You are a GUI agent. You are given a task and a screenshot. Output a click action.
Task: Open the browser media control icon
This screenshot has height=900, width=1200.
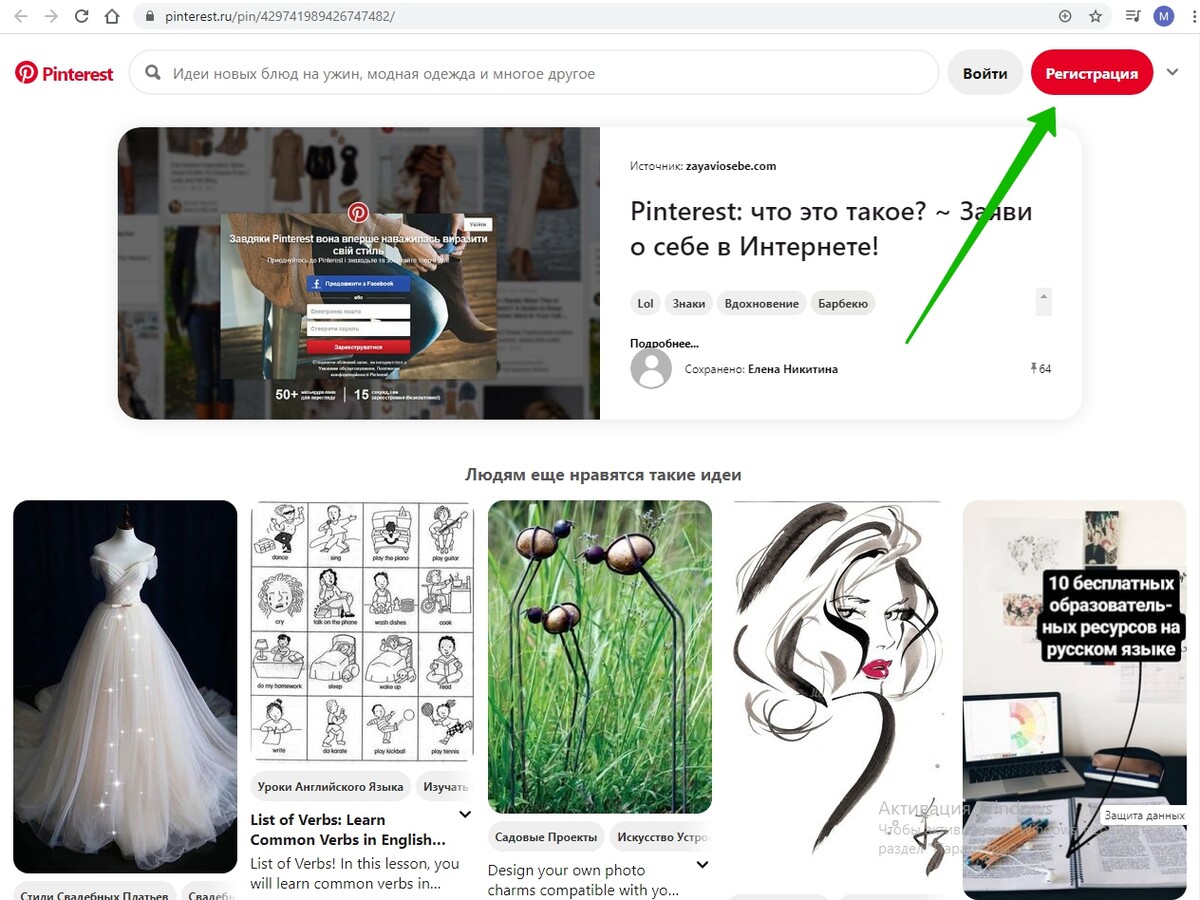1132,16
